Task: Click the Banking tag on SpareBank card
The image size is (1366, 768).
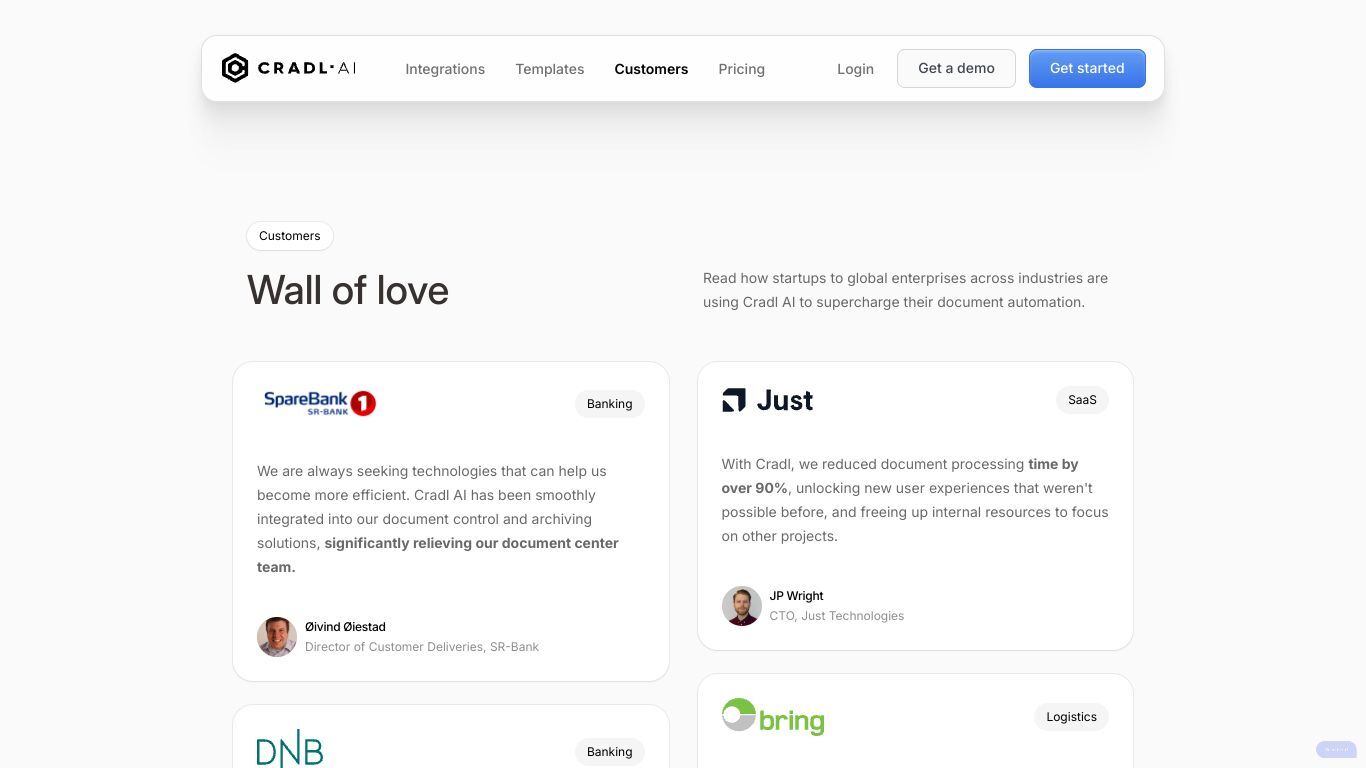Action: 609,404
